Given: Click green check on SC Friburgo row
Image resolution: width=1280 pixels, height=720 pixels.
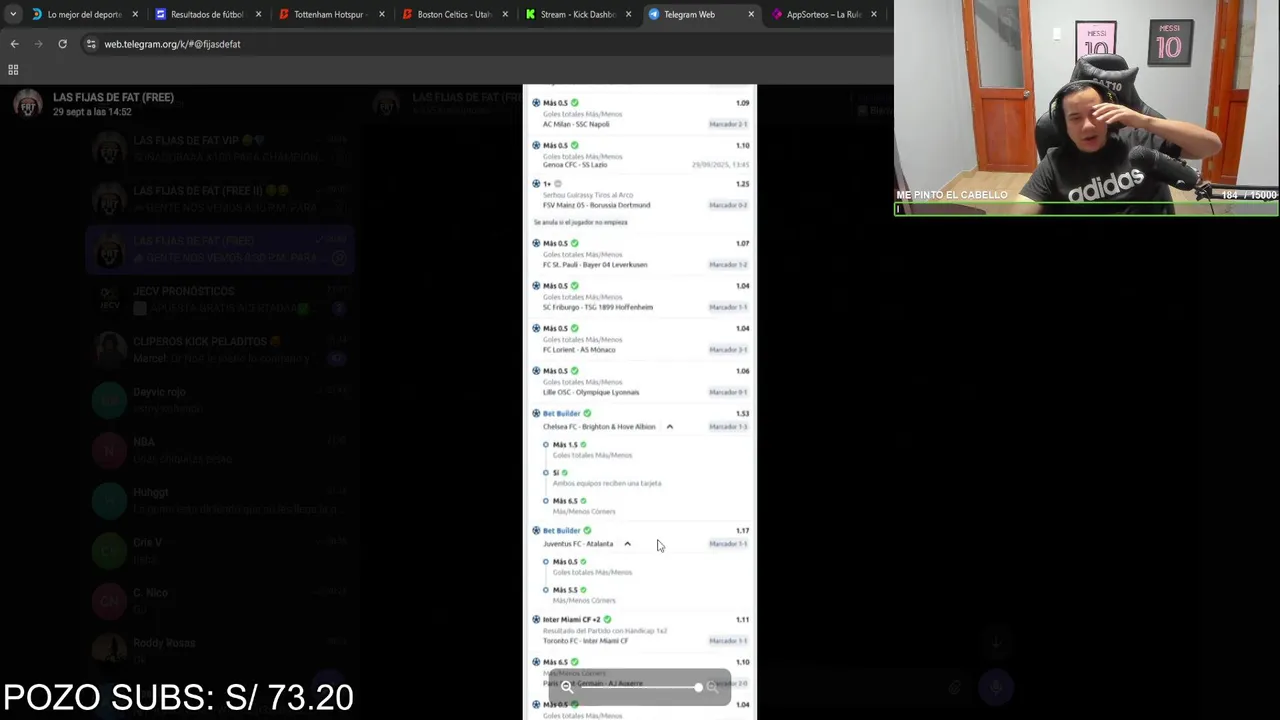Looking at the screenshot, I should (x=574, y=286).
